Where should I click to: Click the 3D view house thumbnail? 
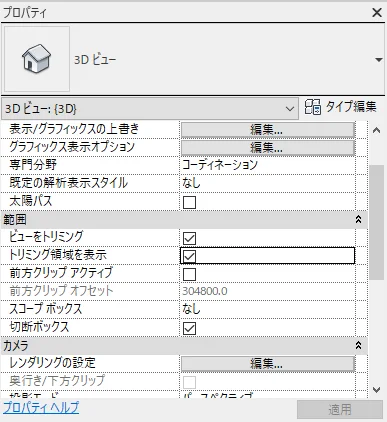37,59
